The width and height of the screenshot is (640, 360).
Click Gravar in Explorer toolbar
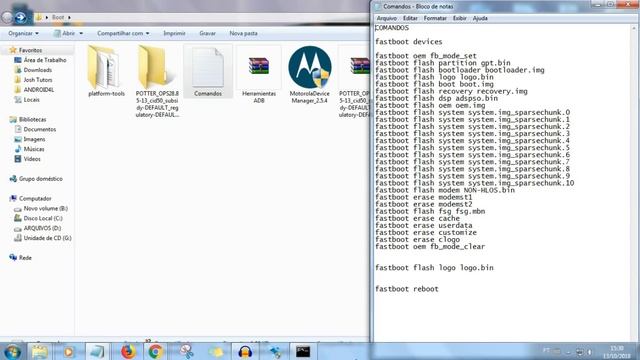tap(207, 33)
